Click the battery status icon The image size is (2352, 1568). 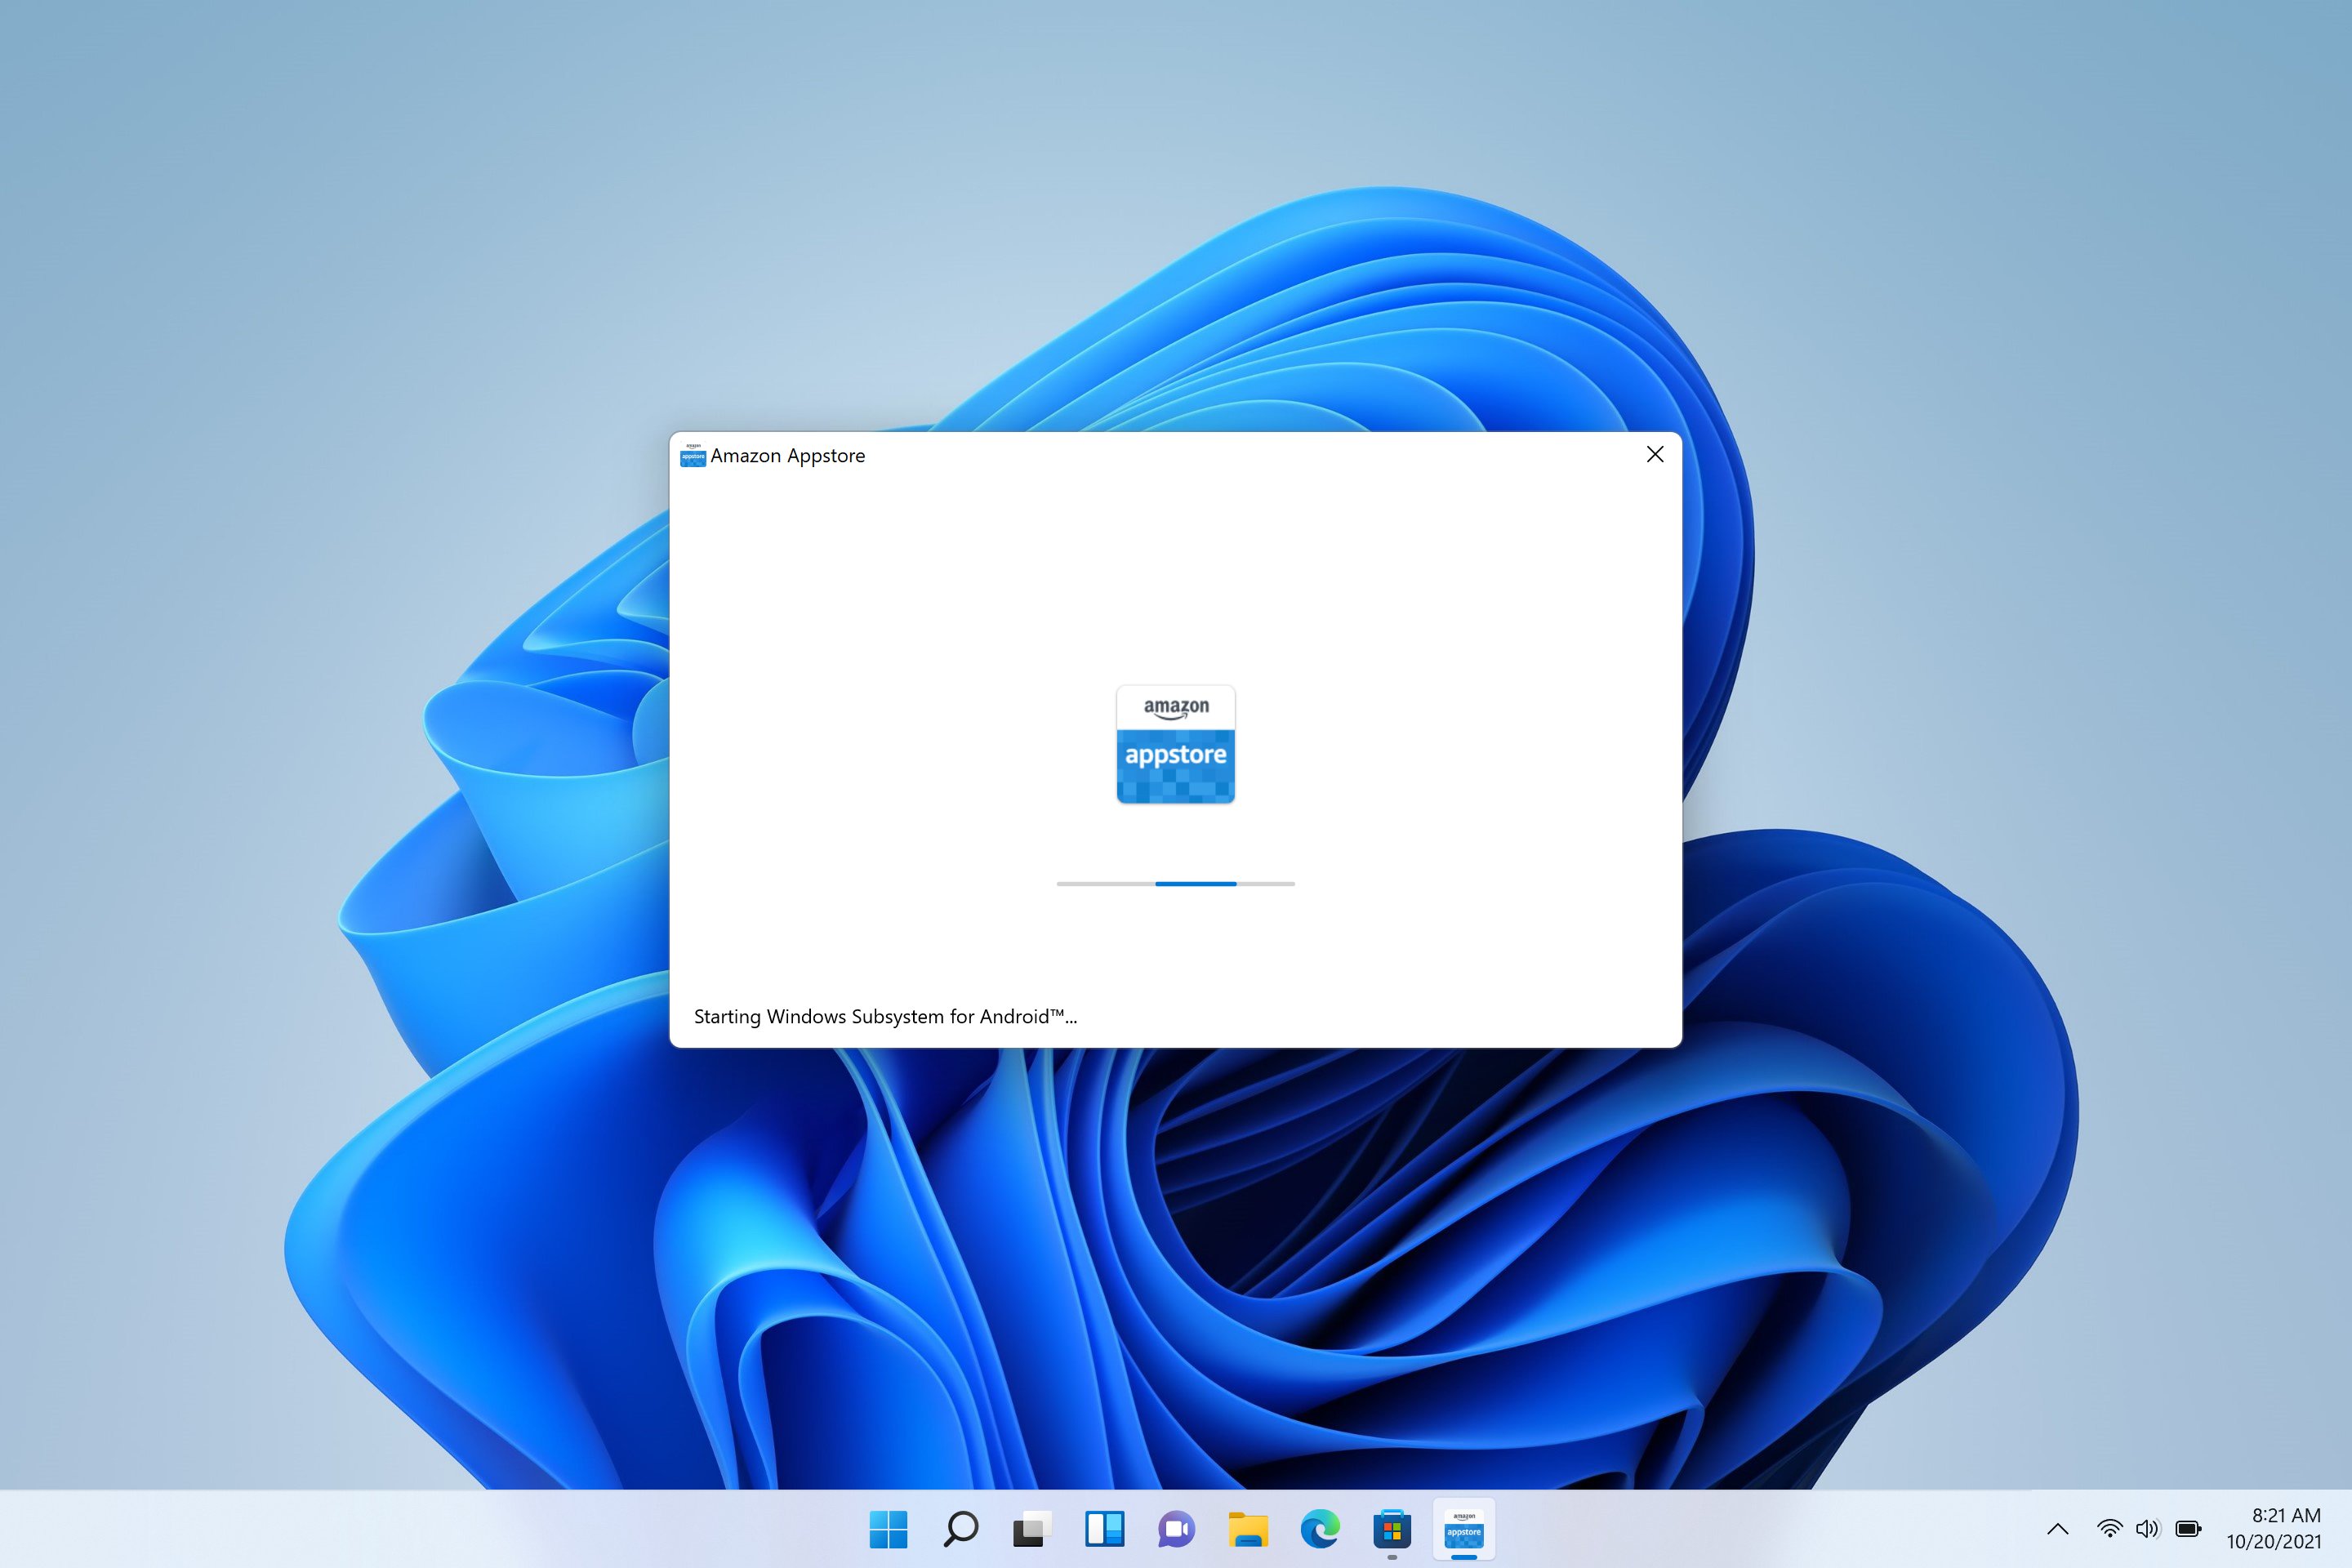point(2189,1529)
